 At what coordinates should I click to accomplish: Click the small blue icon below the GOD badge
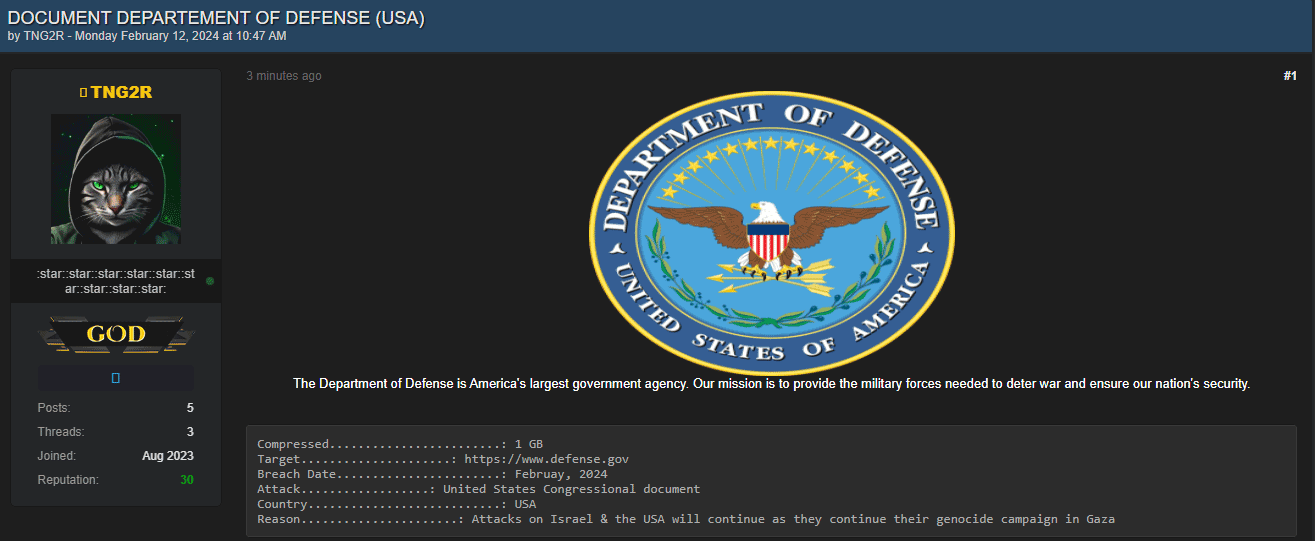[x=116, y=378]
